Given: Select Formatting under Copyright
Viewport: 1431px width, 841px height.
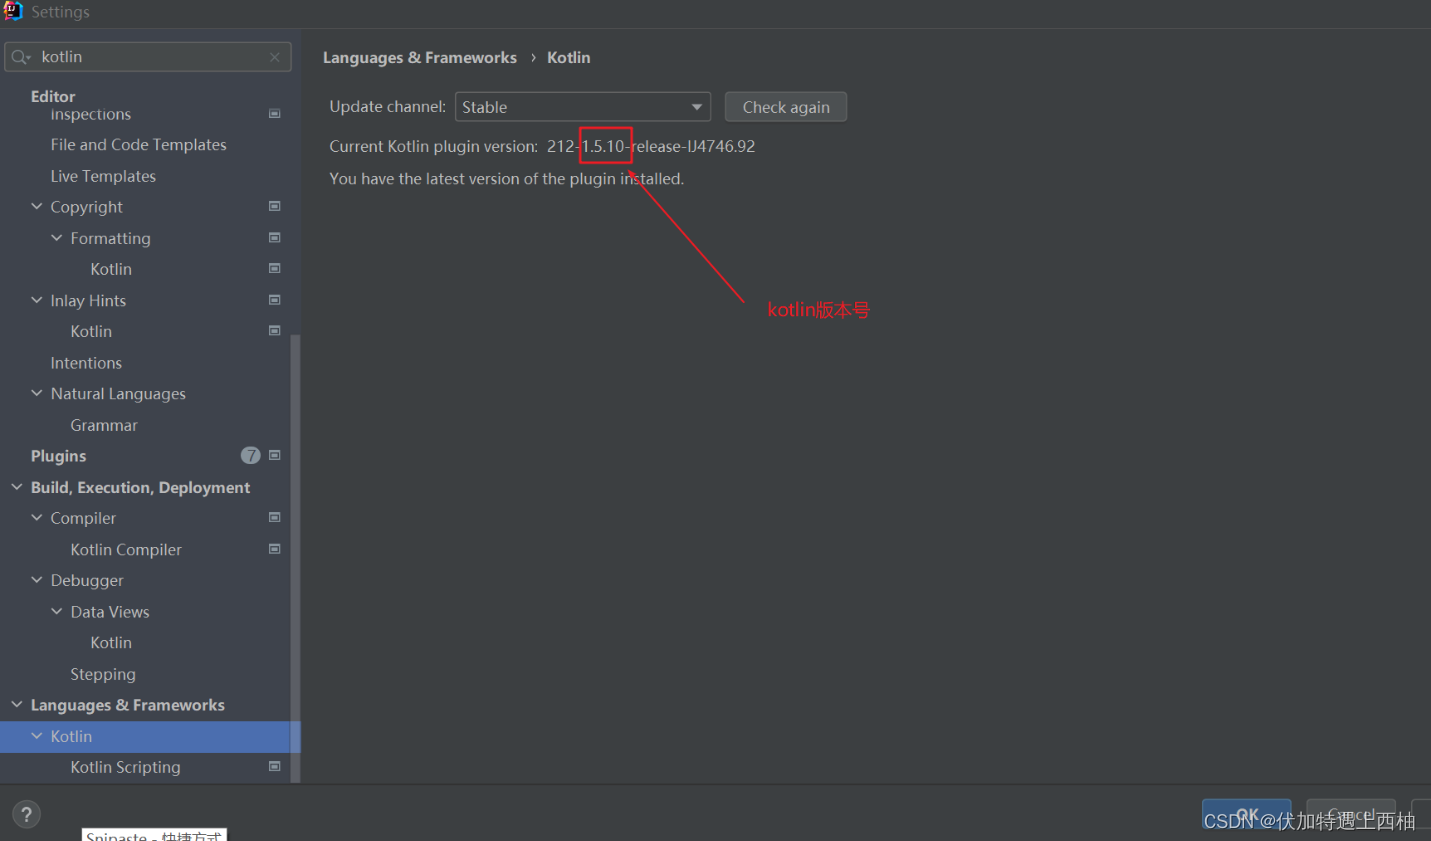Looking at the screenshot, I should point(111,238).
